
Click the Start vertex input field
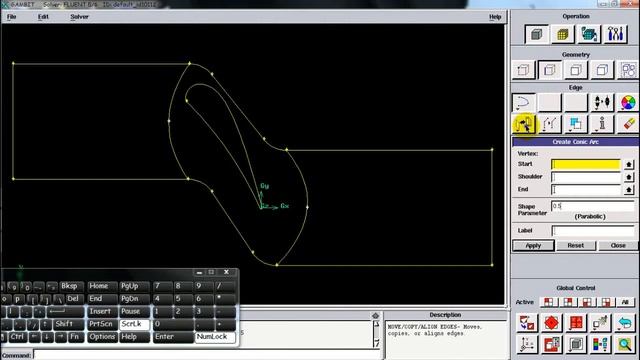point(586,164)
